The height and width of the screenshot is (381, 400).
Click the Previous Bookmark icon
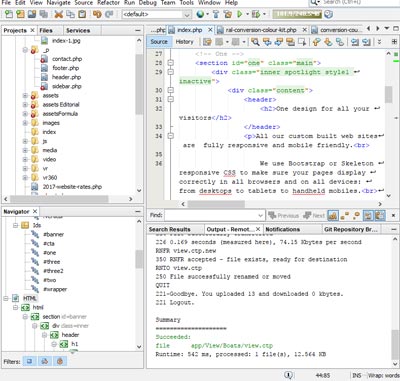316,42
